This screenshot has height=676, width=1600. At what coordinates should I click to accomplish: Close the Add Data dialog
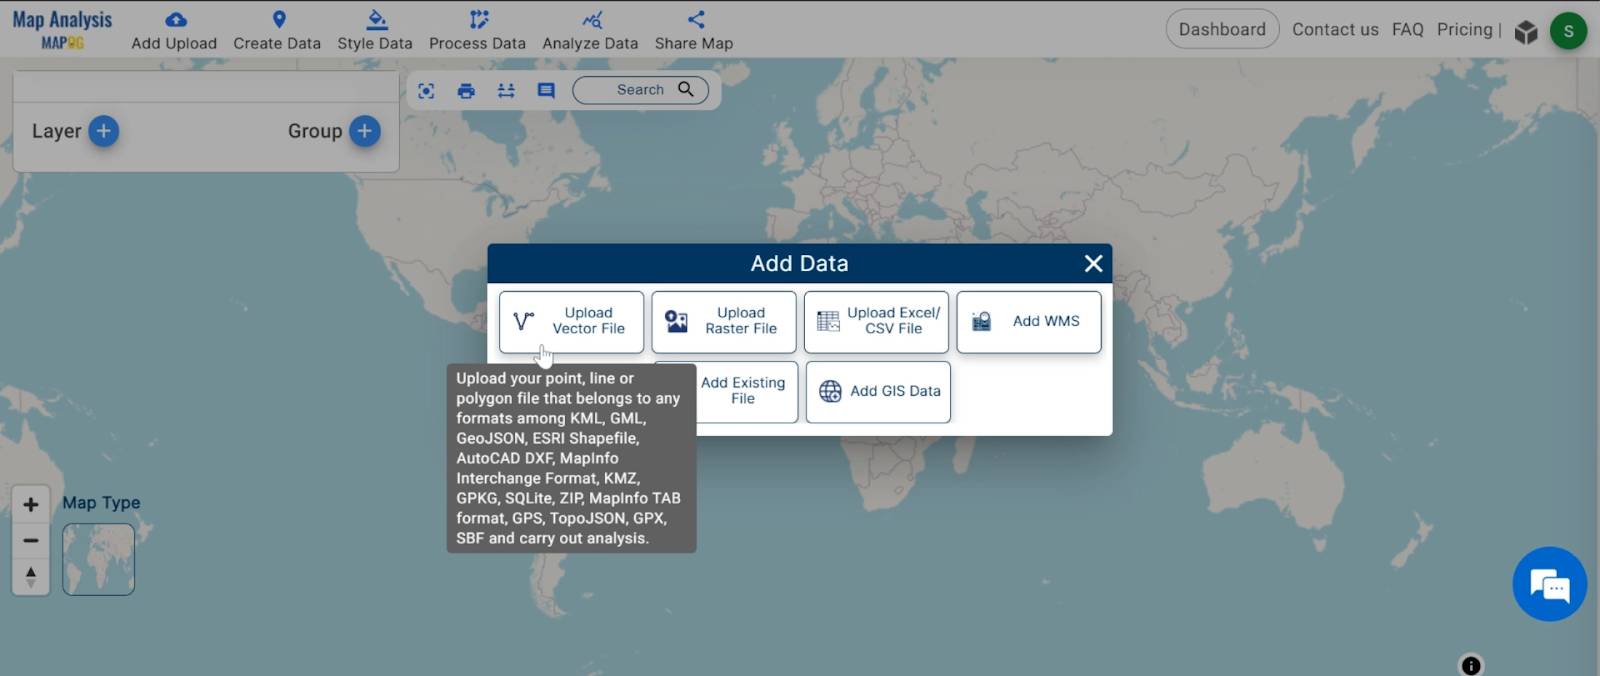(1093, 263)
